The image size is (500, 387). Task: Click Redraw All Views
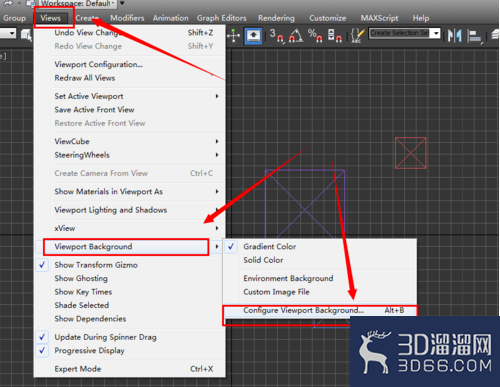[x=130, y=78]
